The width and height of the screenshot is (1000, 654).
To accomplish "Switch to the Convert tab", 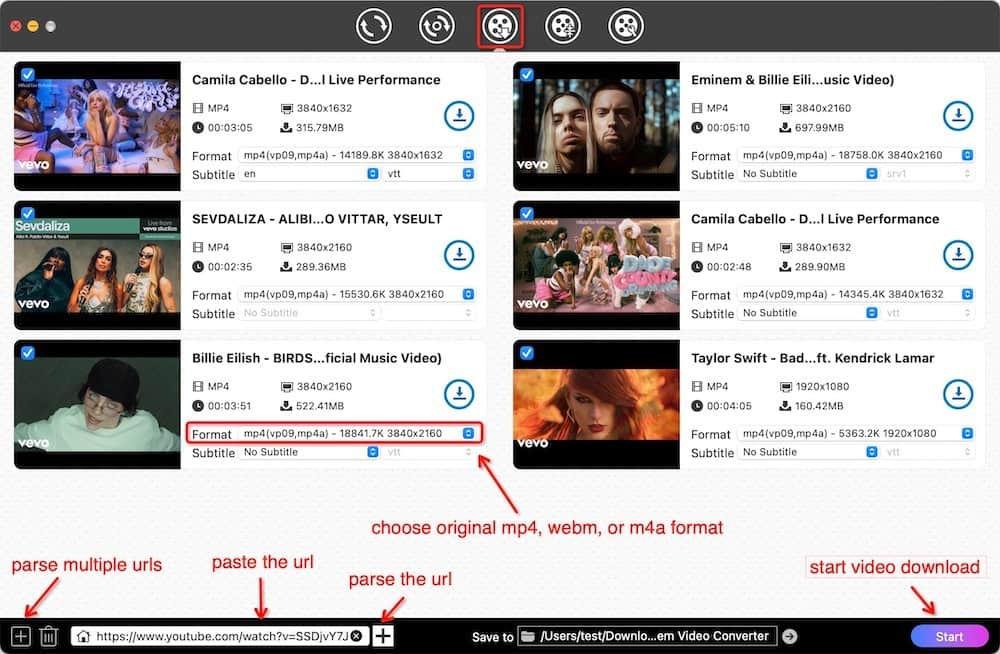I will click(373, 26).
